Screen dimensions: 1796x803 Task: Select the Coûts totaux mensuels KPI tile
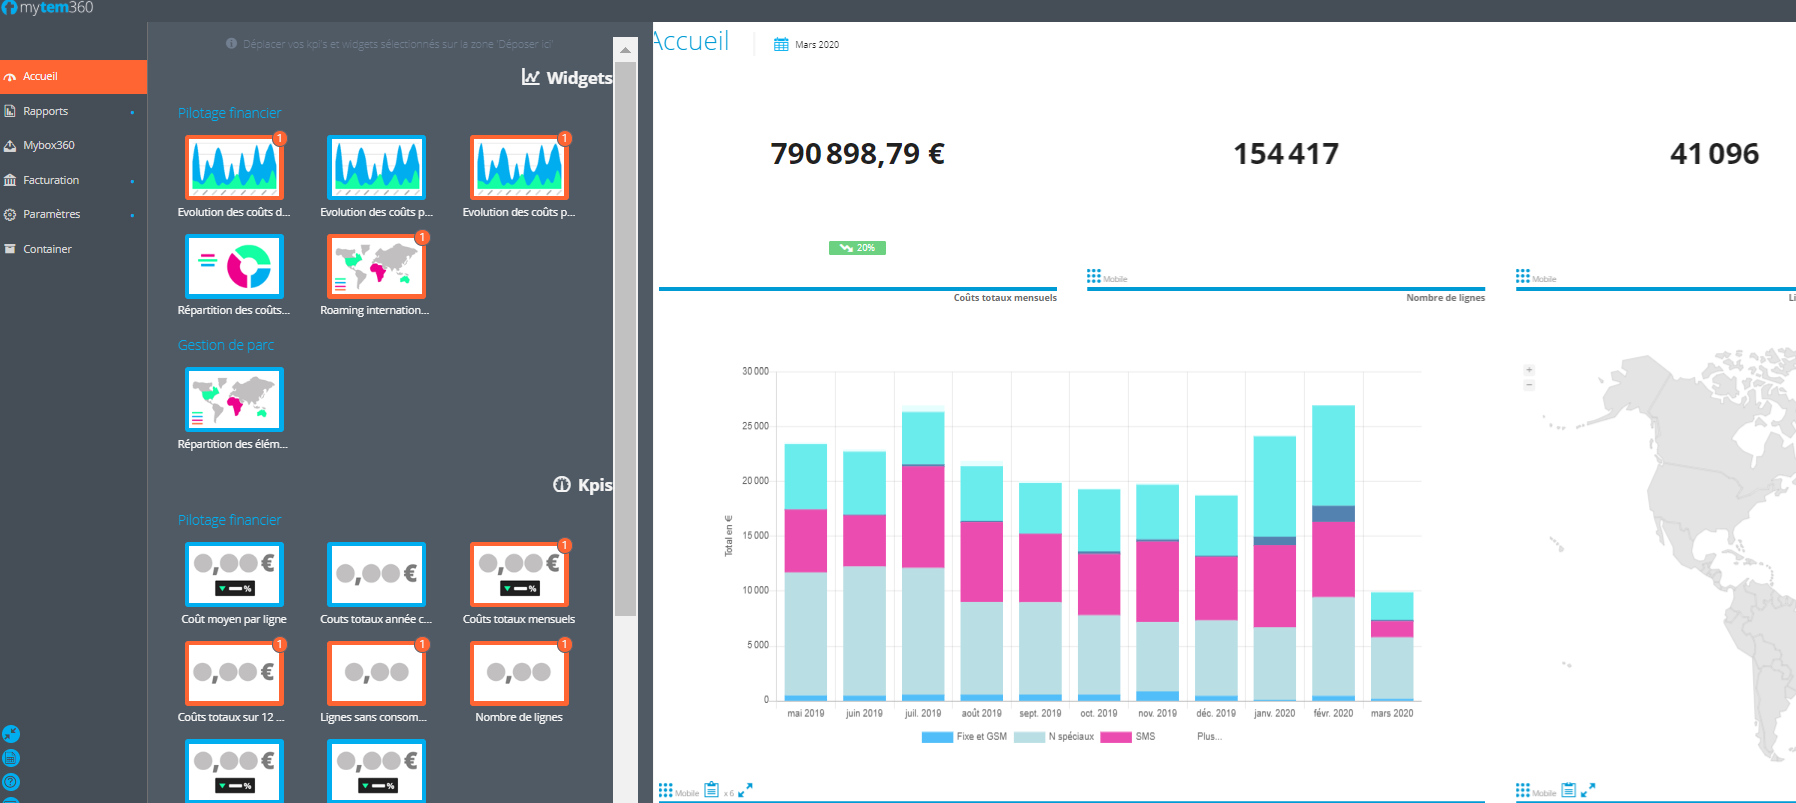tap(519, 574)
